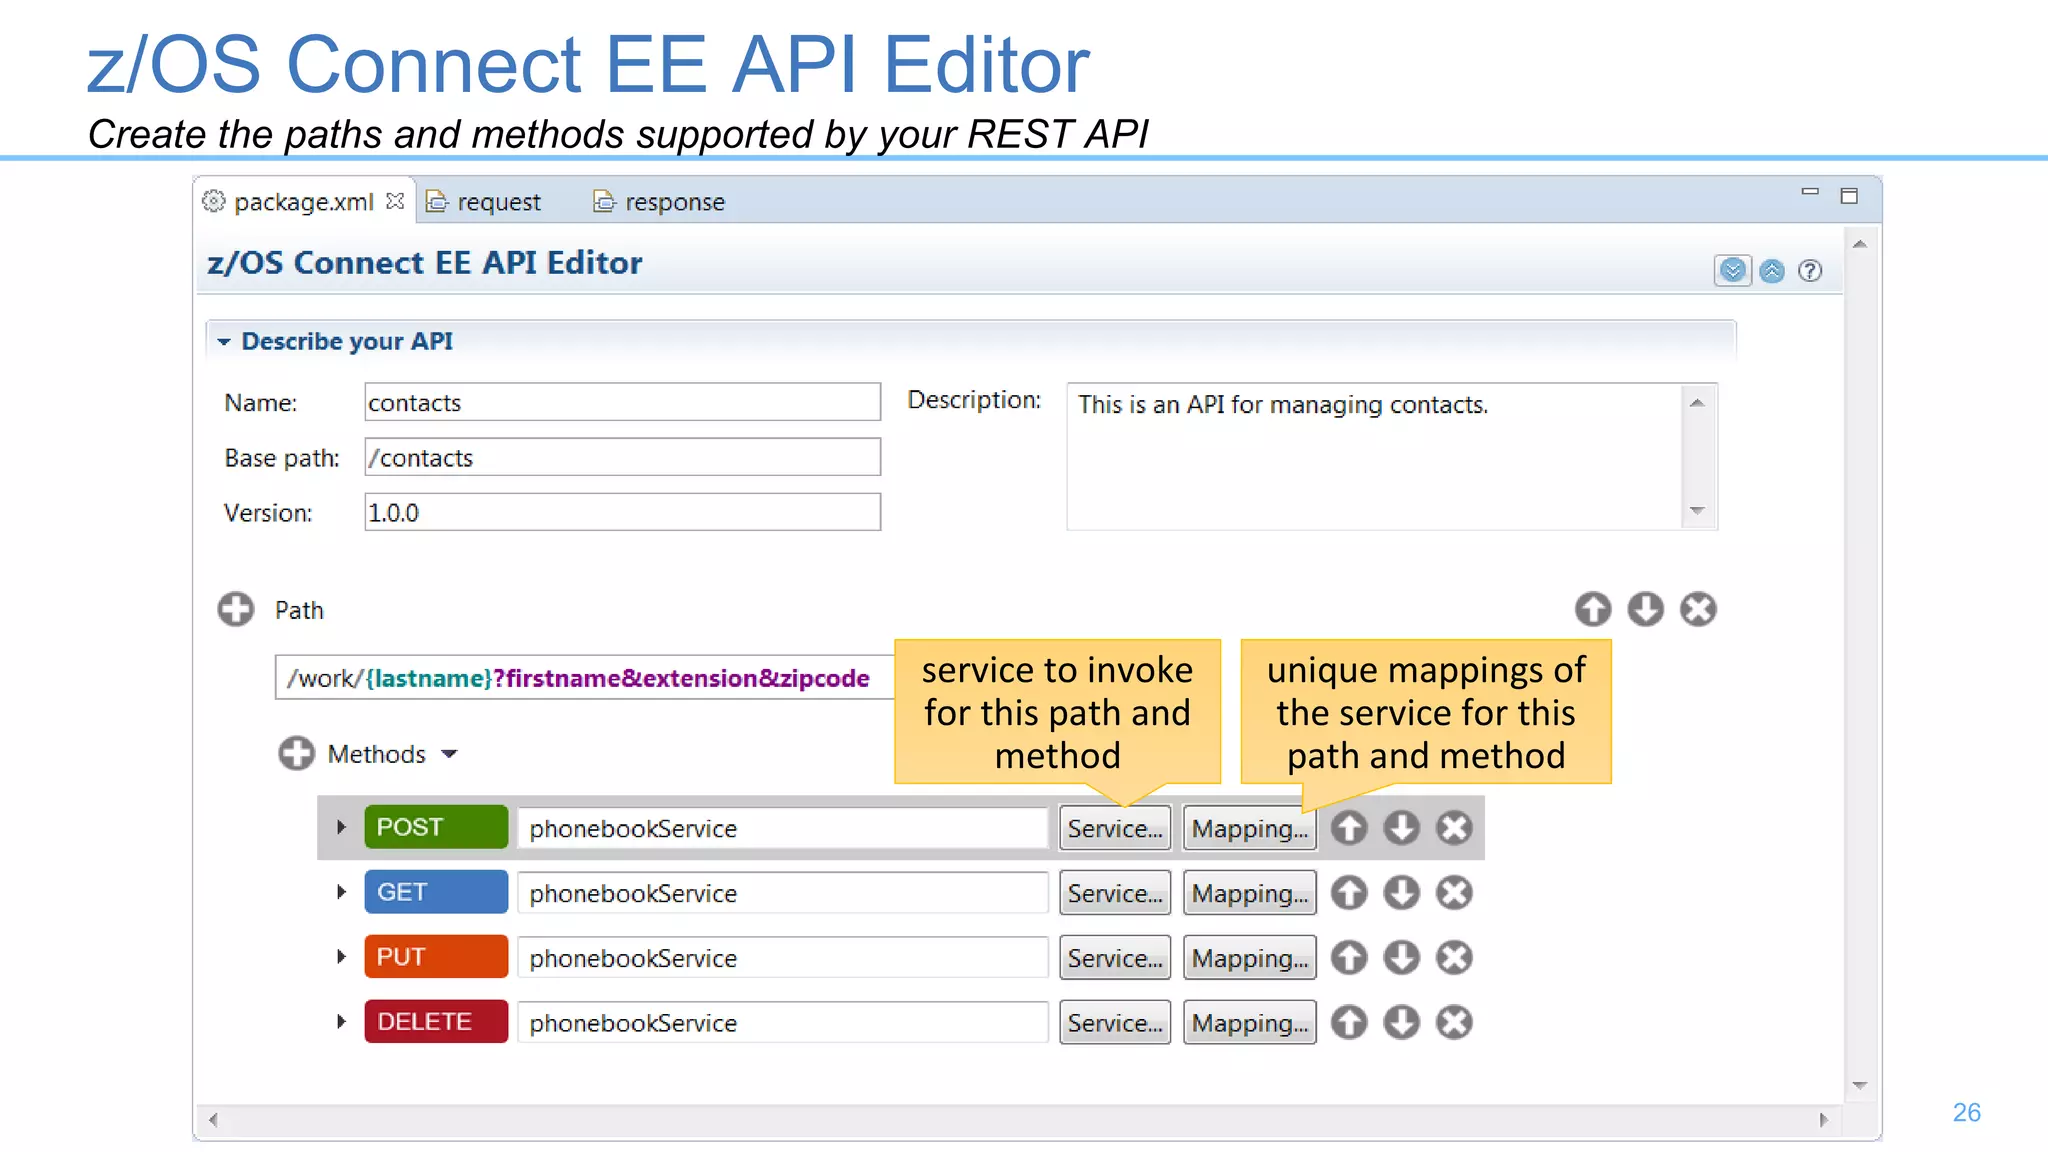Click editor vertical scrollbar up arrow
2048x1152 pixels.
coord(1860,244)
